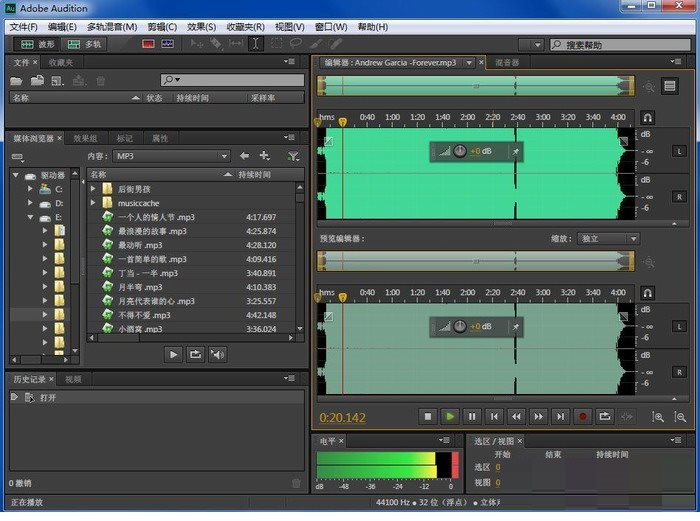Viewport: 700px width, 521px height.
Task: Click the filter icon in Media Browser
Action: pyautogui.click(x=293, y=156)
